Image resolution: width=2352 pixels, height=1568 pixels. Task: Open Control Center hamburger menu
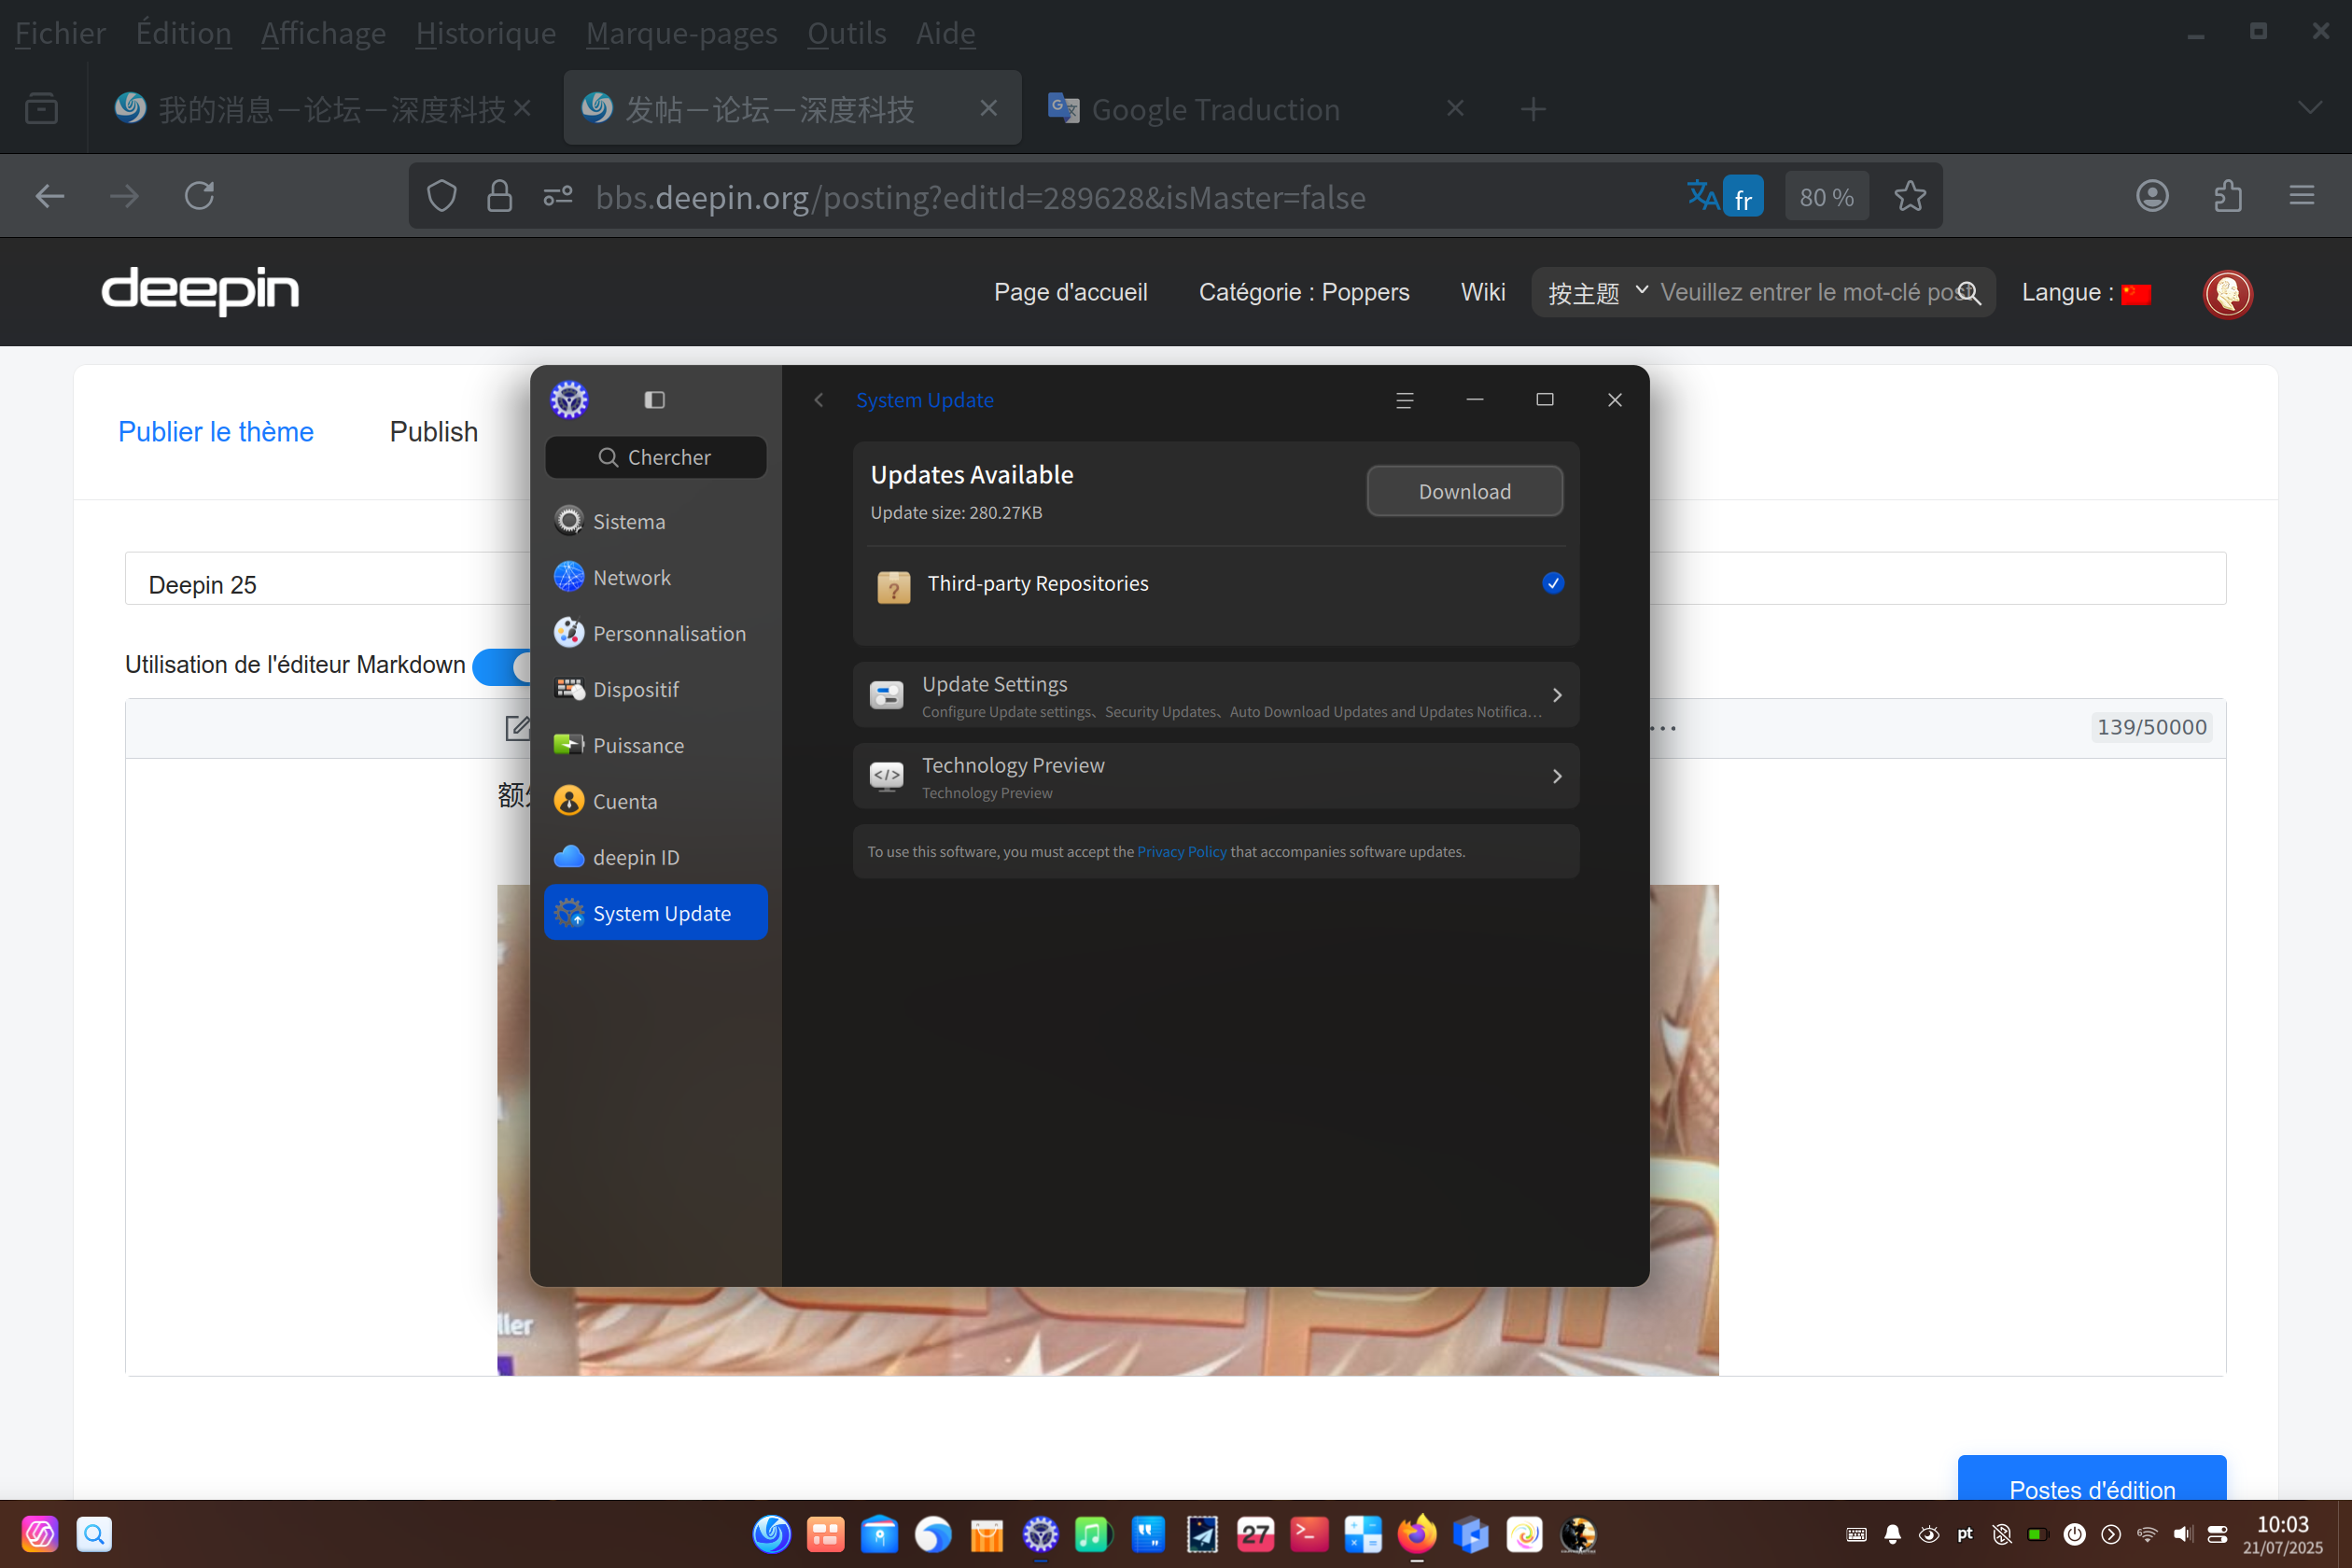tap(1405, 400)
